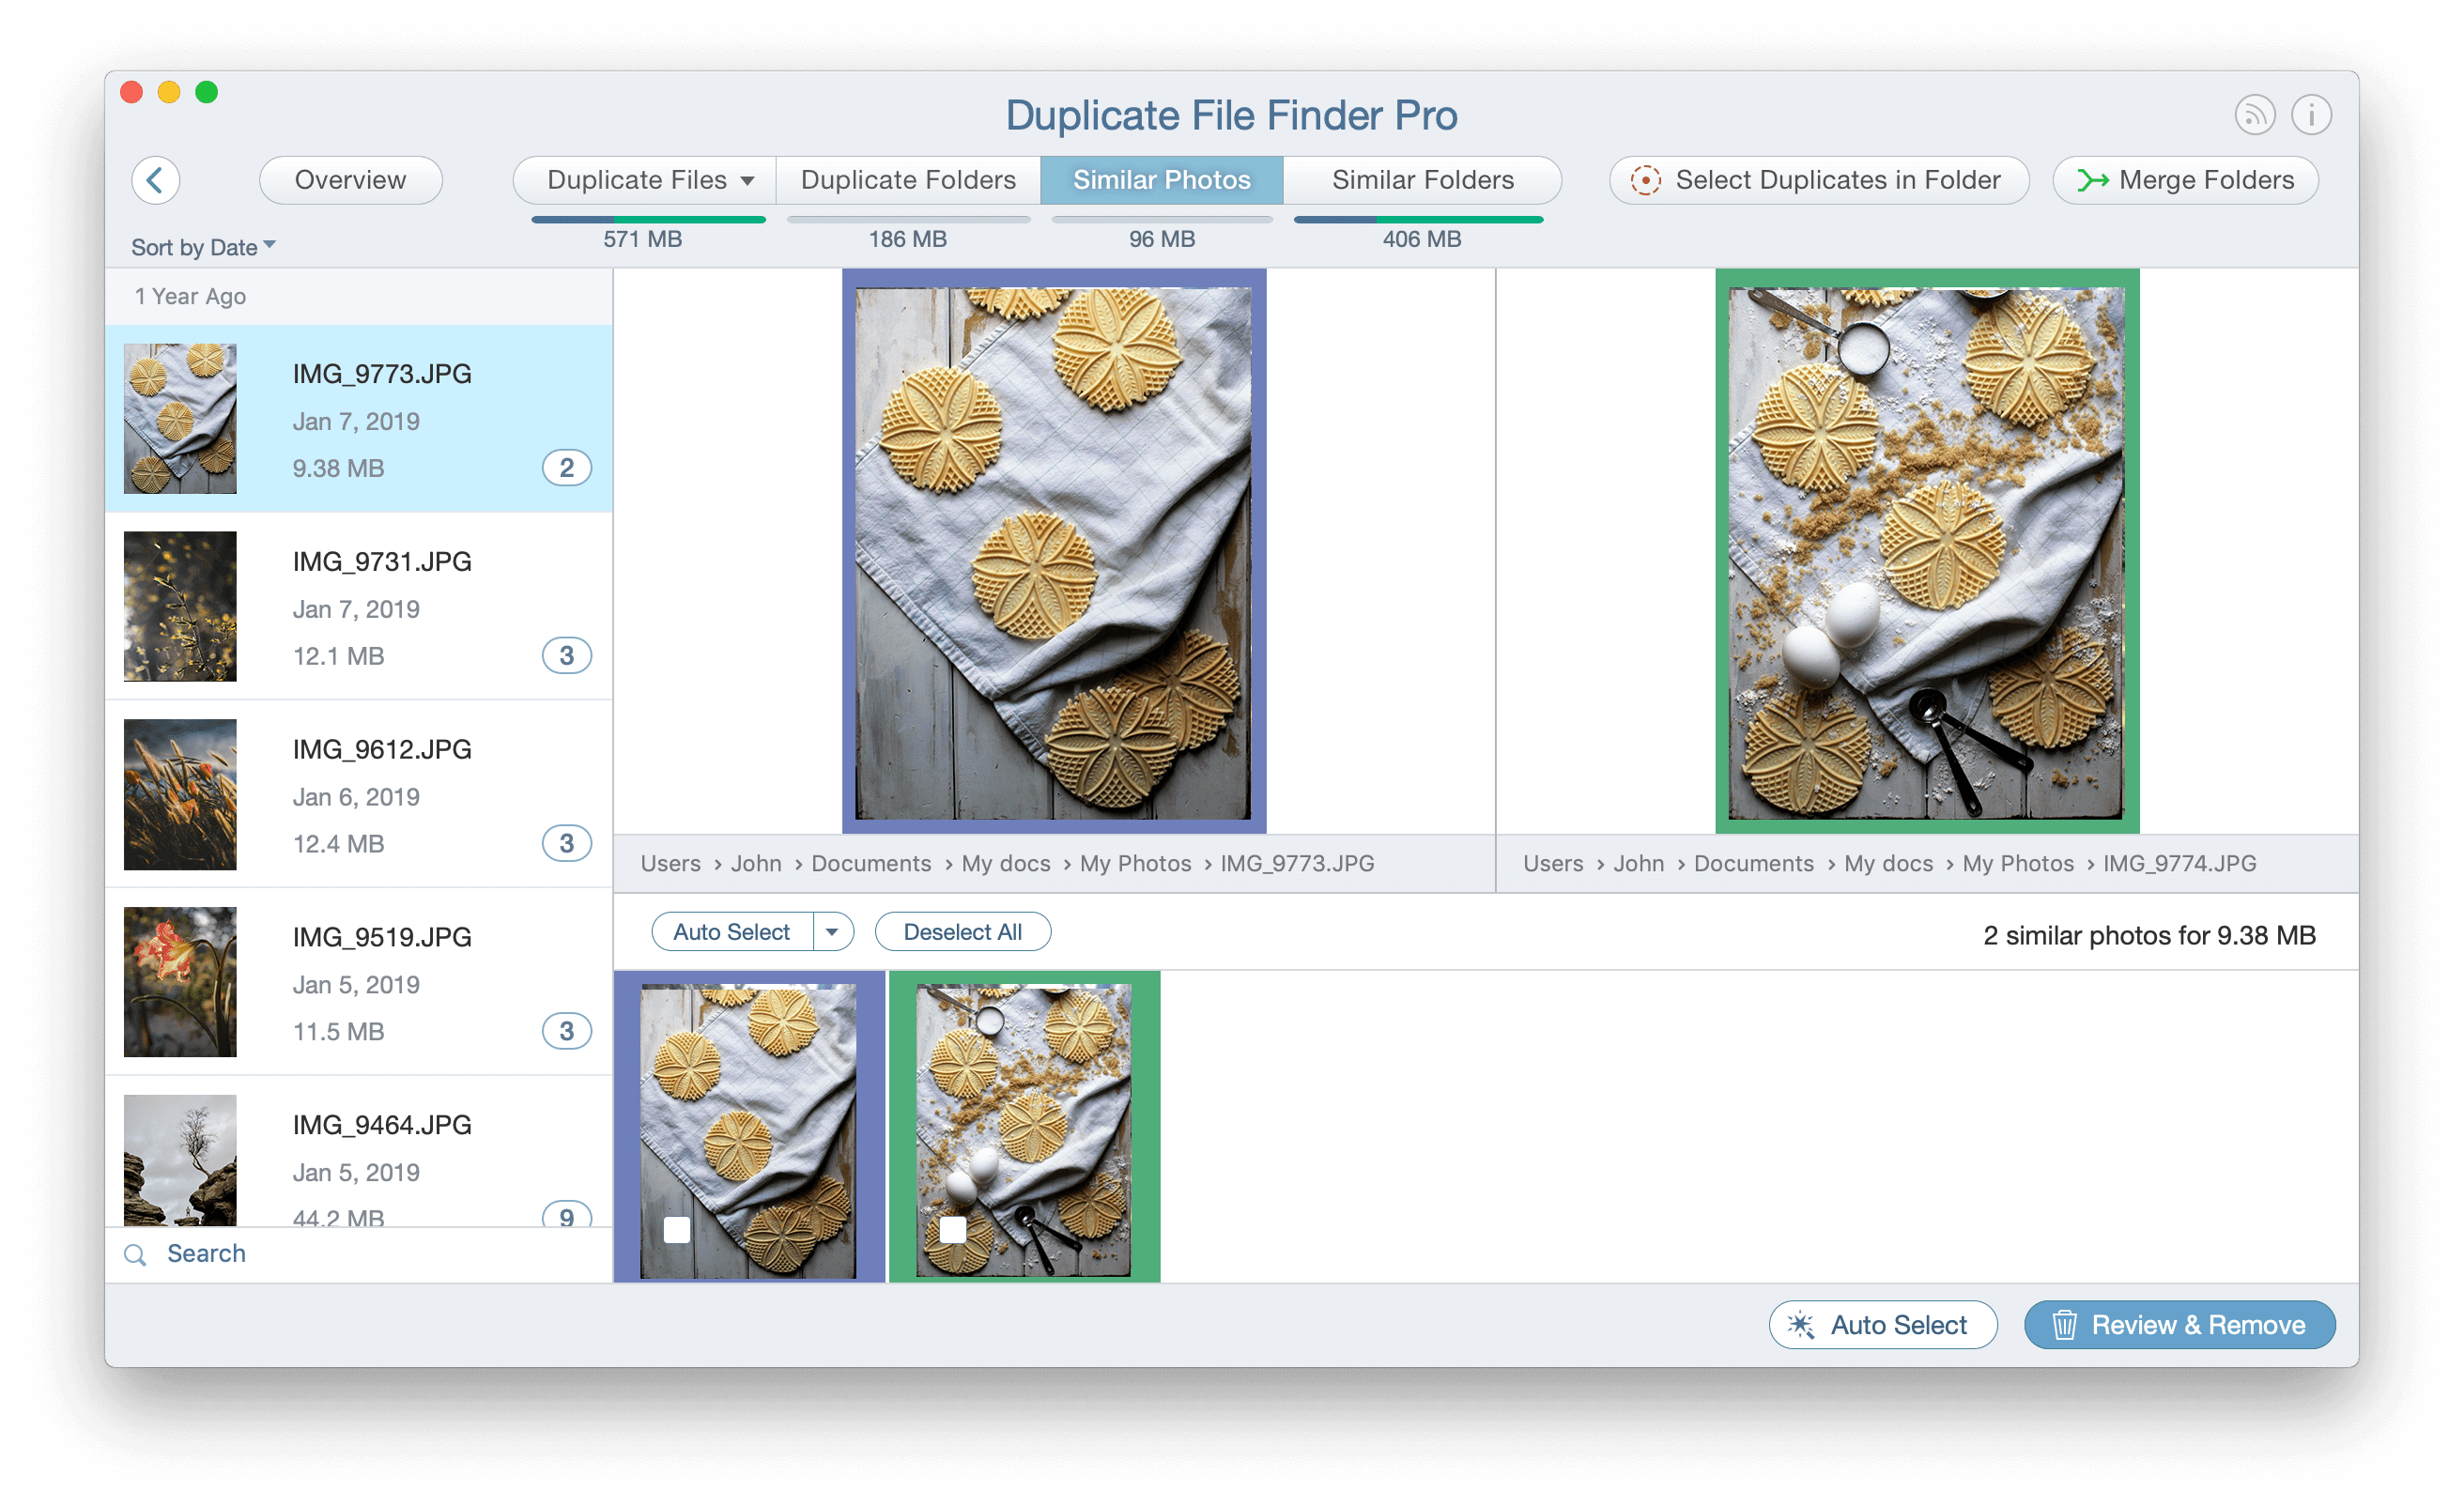Click Sort by Date dropdown label
Viewport: 2464px width, 1506px height.
click(199, 246)
